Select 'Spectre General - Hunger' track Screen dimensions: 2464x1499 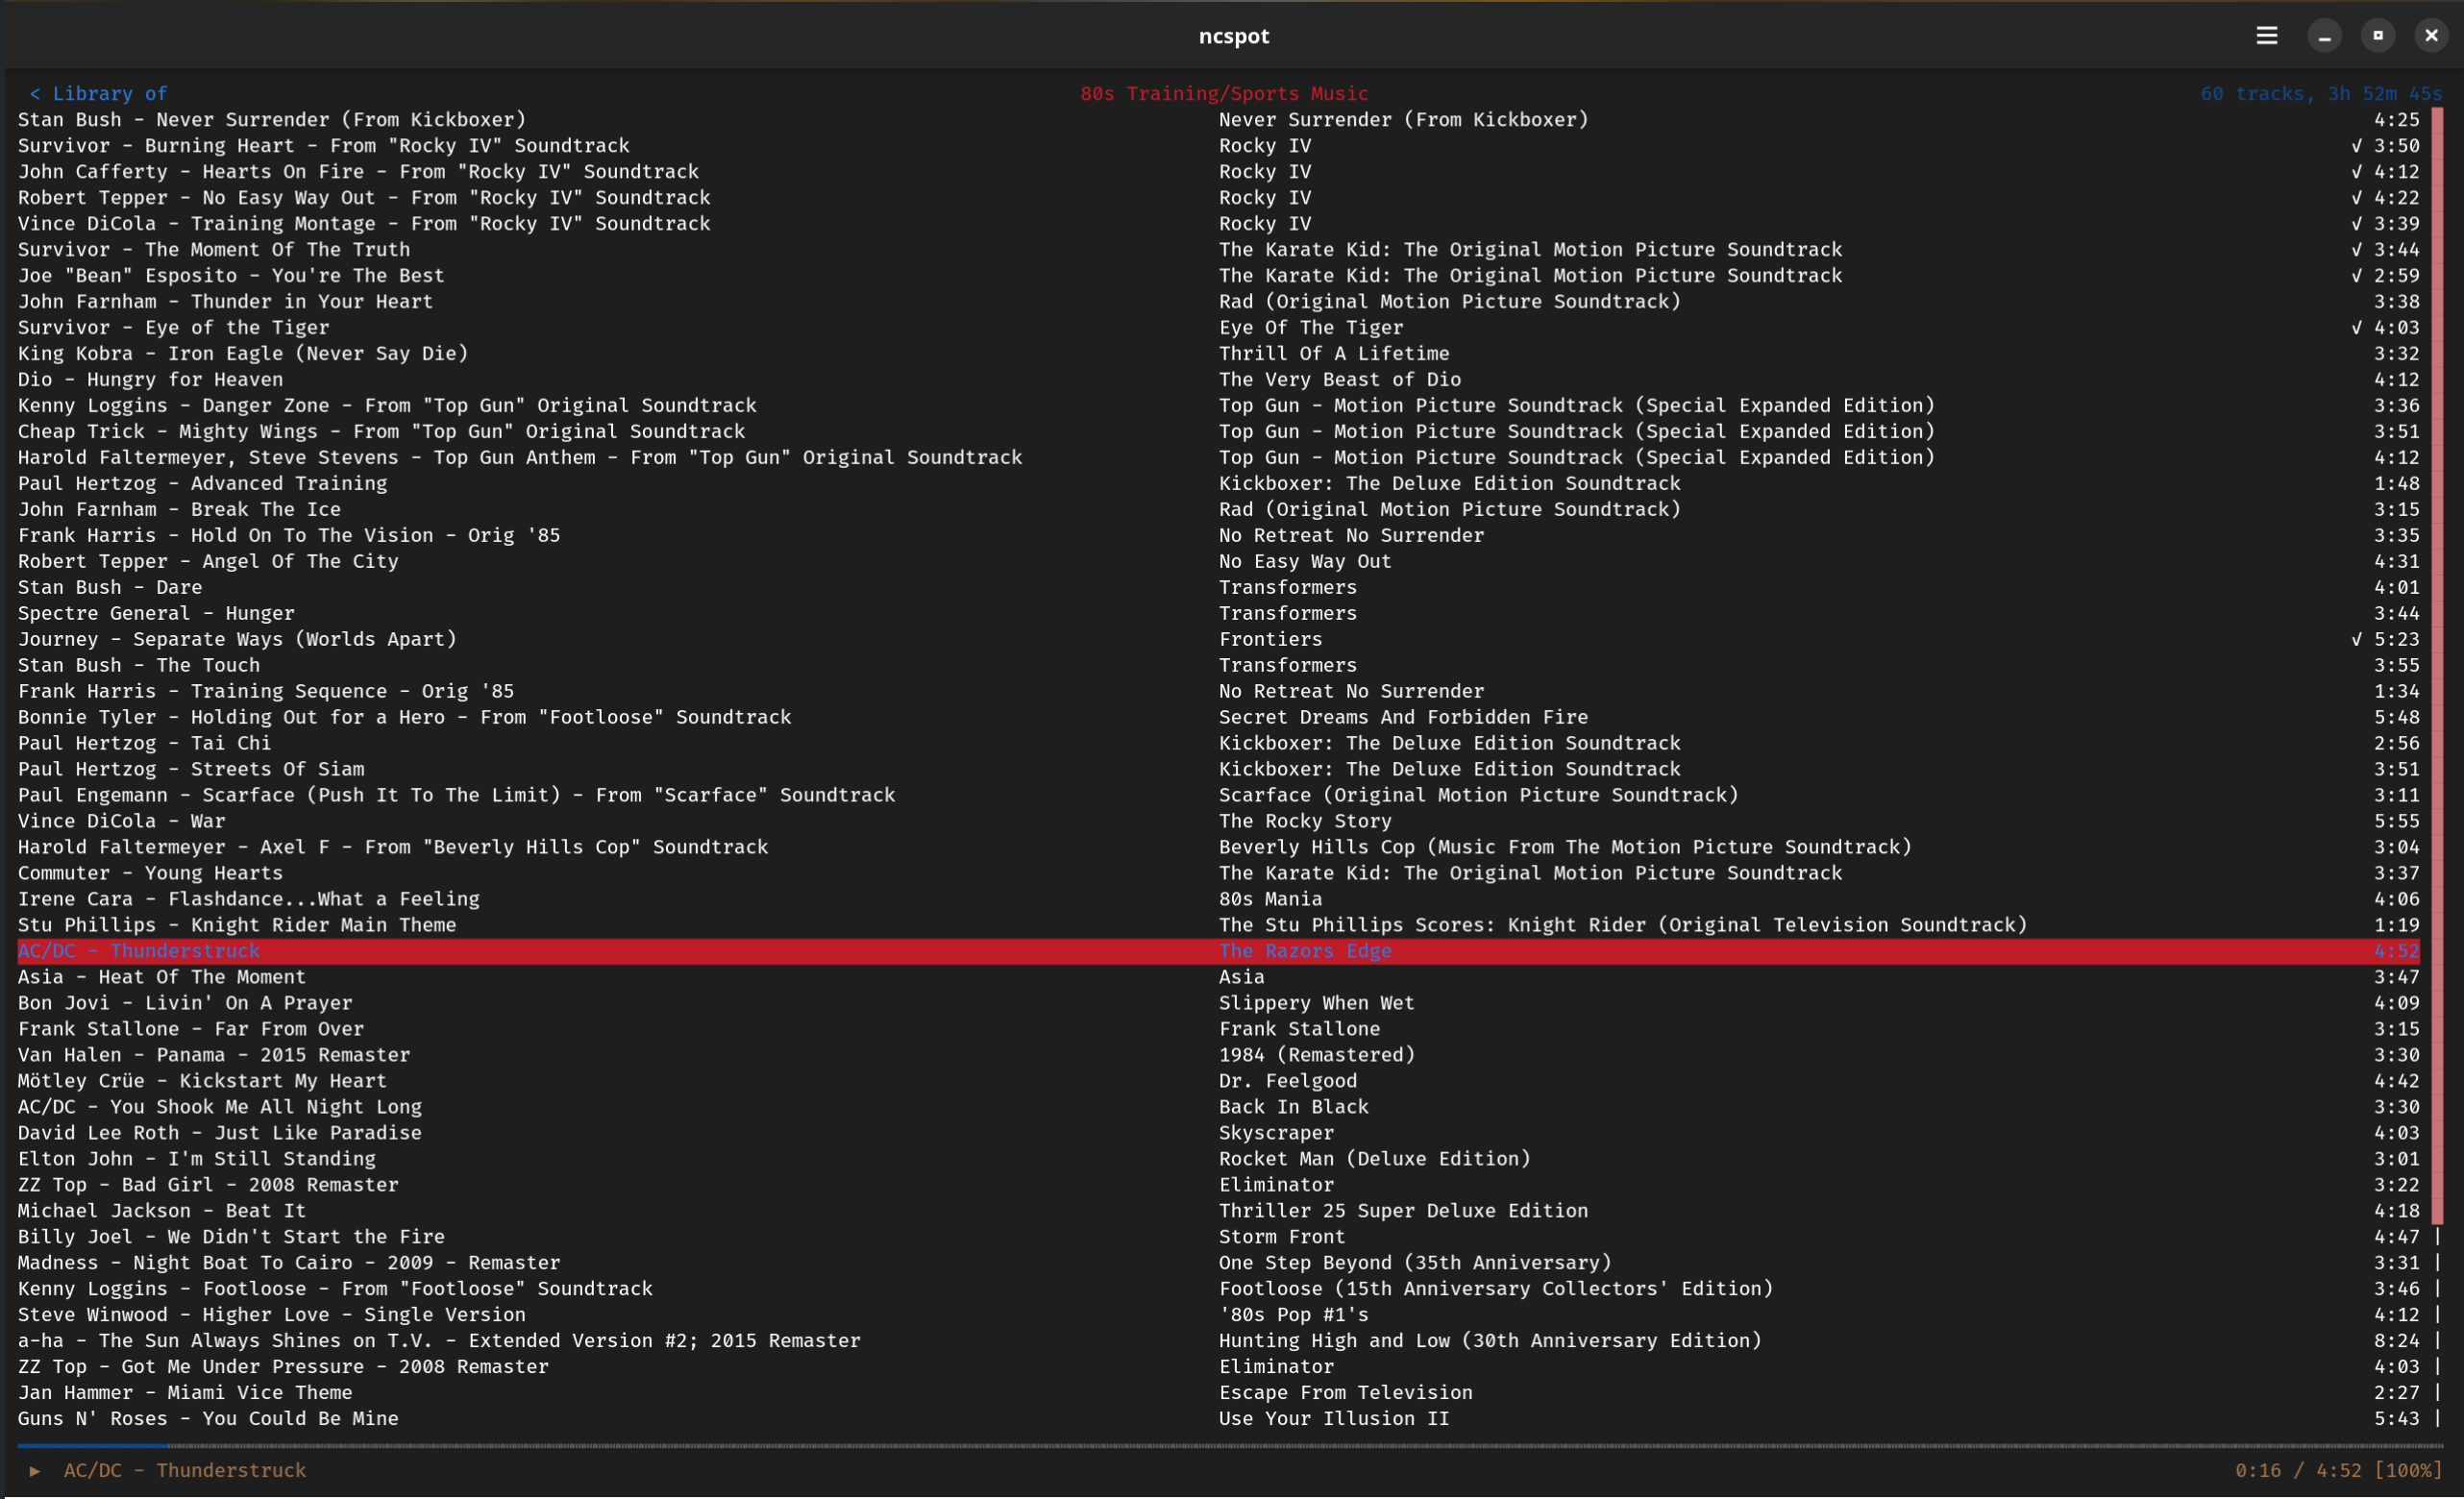(1219, 614)
